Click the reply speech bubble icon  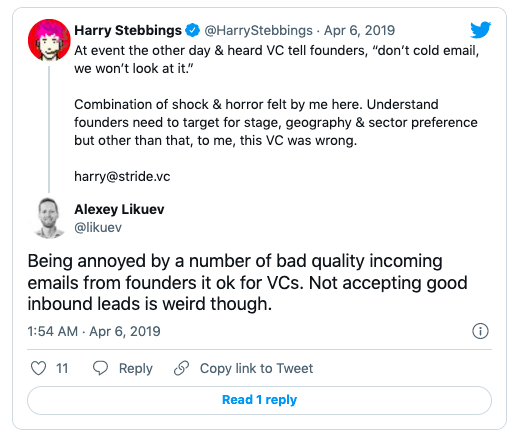coord(100,368)
